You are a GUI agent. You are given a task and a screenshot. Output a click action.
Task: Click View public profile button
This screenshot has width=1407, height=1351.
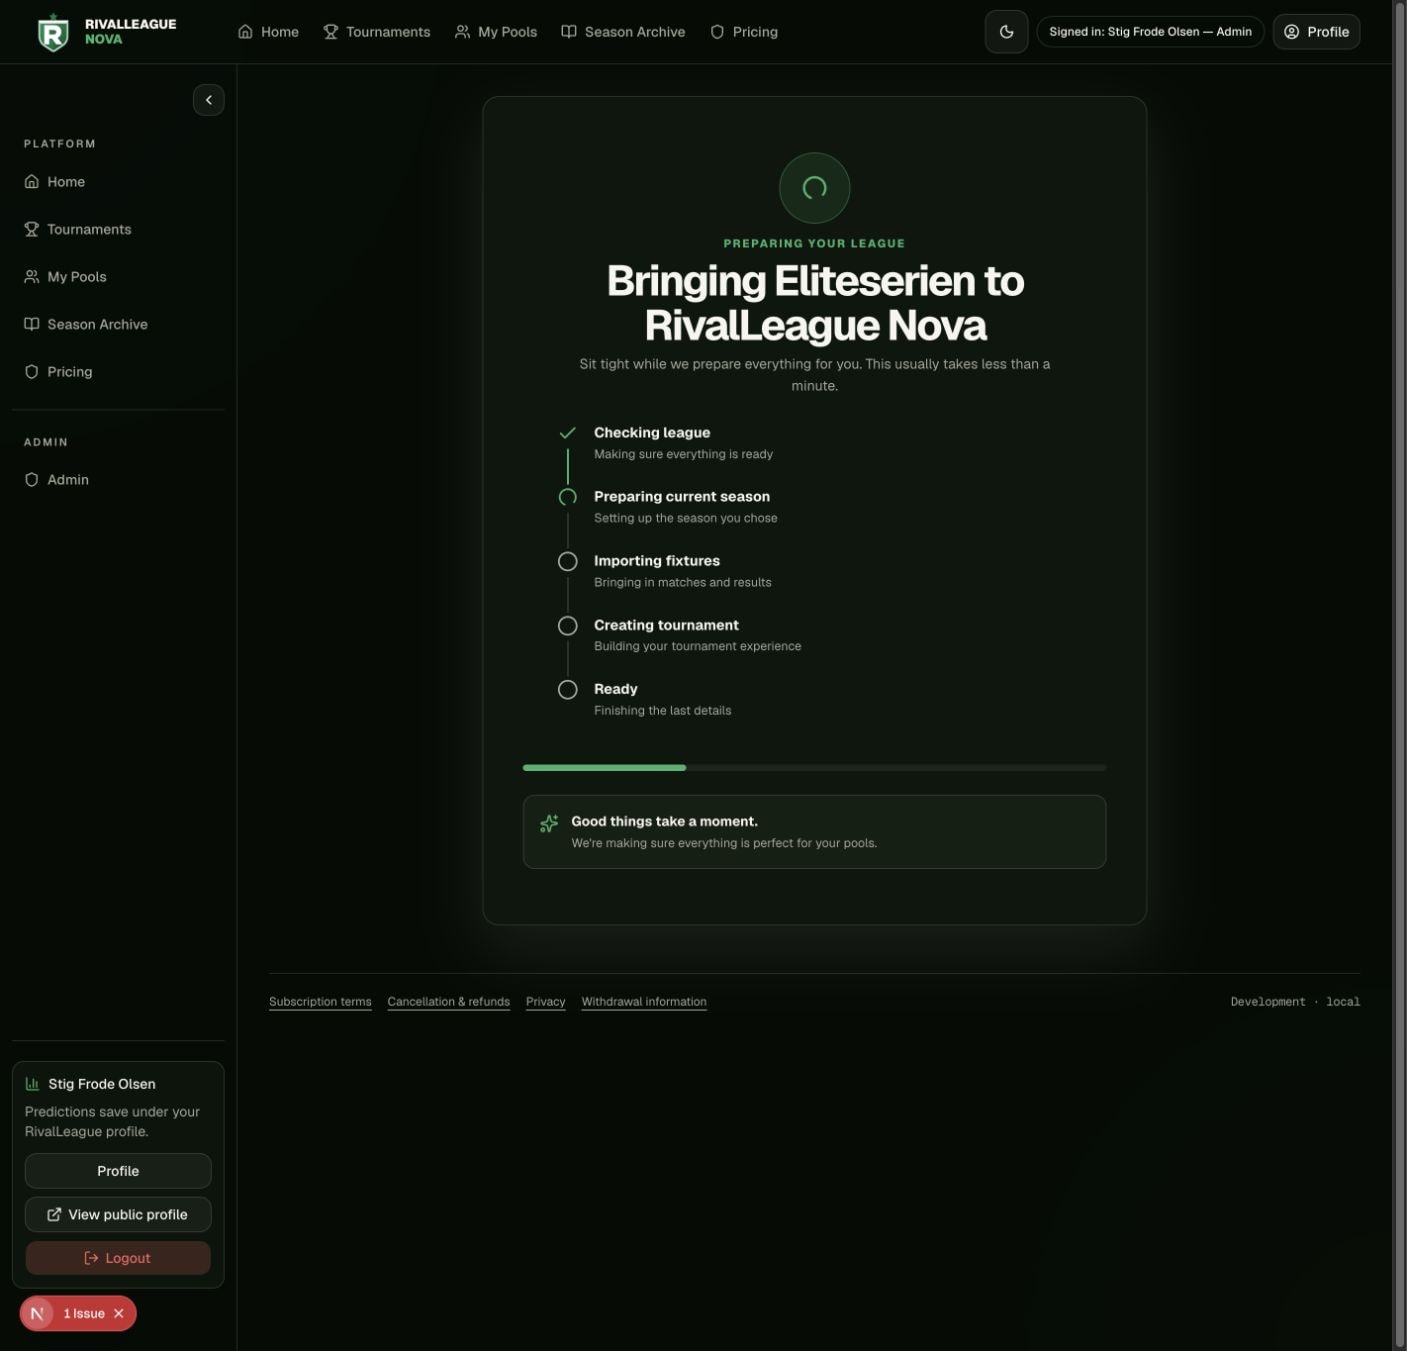[x=118, y=1215]
